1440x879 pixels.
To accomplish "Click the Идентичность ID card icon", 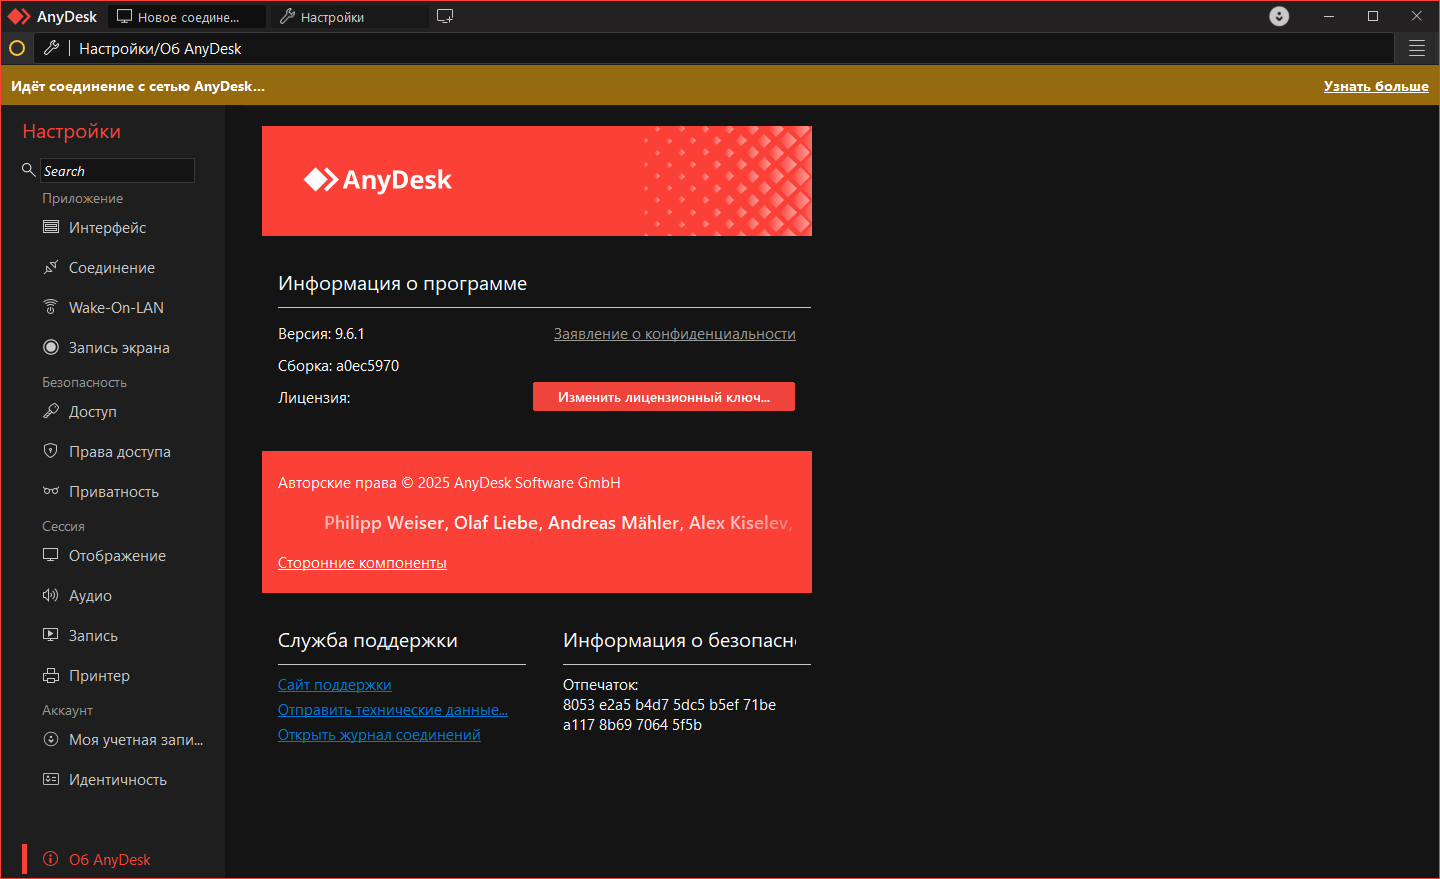I will [x=51, y=779].
